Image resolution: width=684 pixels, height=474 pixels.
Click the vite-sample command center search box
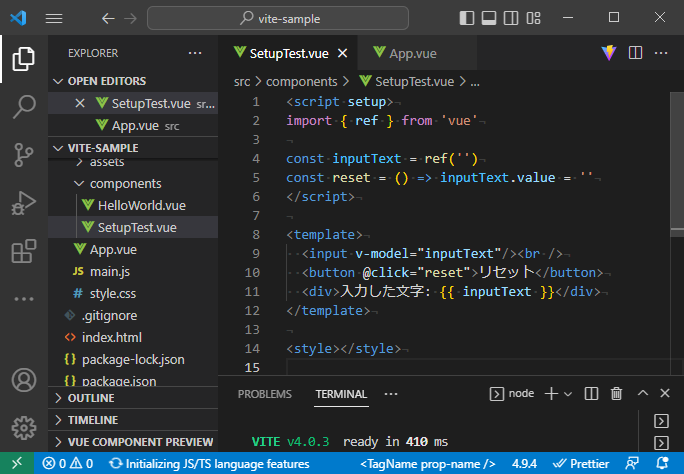coord(278,18)
